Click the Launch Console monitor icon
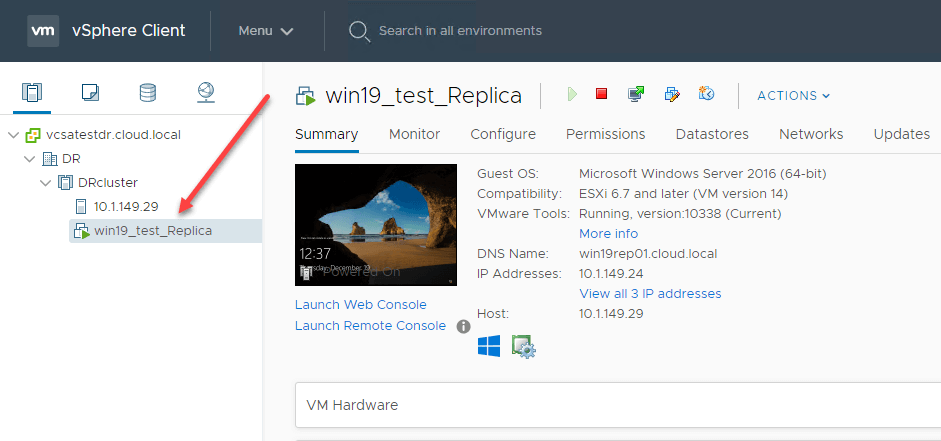The height and width of the screenshot is (441, 941). tap(636, 94)
